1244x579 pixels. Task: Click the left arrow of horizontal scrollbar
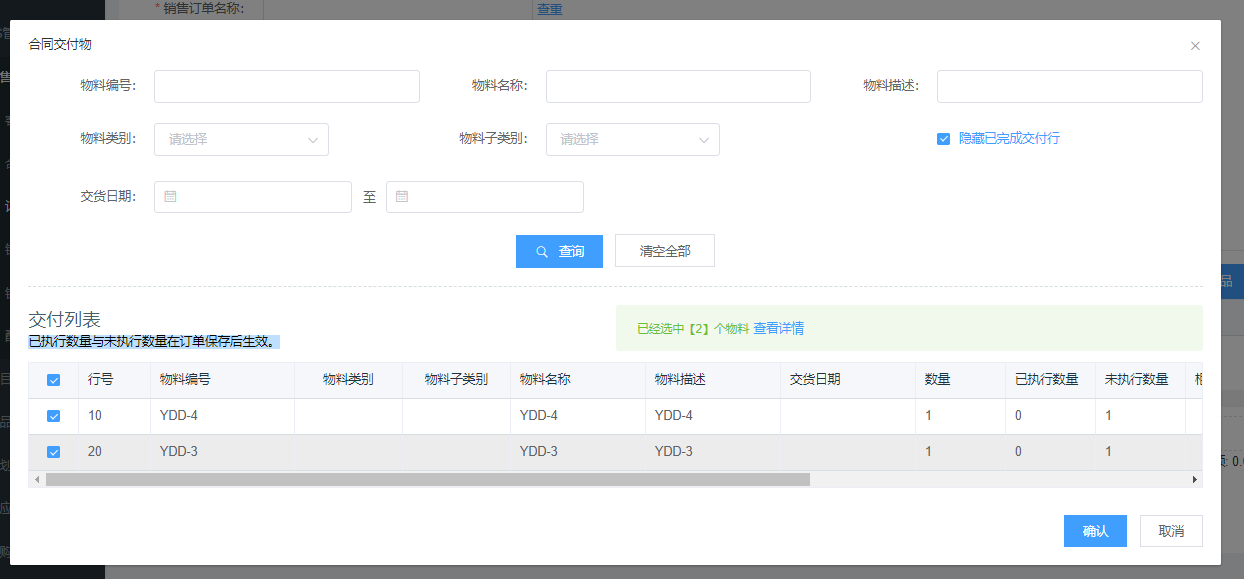point(37,480)
